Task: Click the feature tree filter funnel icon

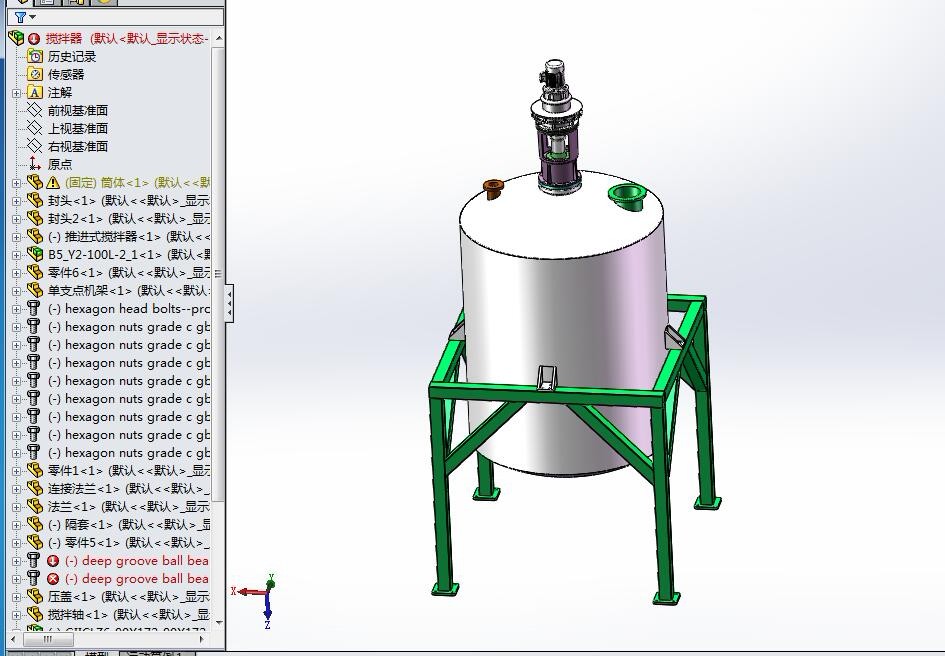Action: [20, 17]
